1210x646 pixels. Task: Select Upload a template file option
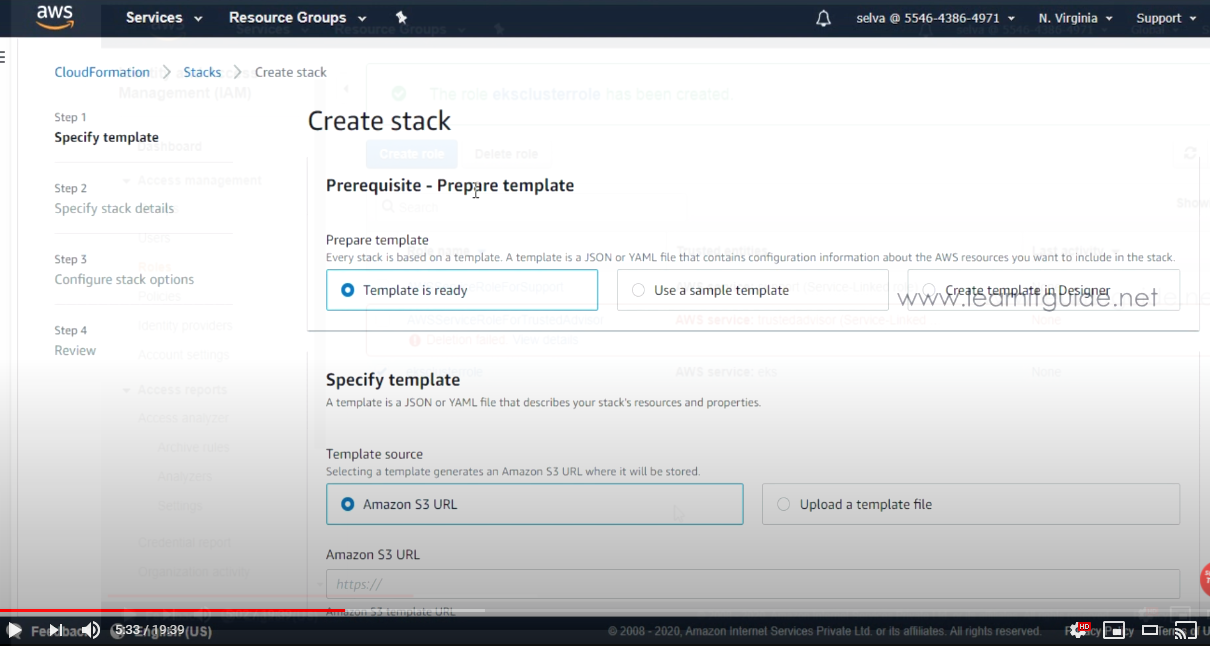tap(971, 504)
